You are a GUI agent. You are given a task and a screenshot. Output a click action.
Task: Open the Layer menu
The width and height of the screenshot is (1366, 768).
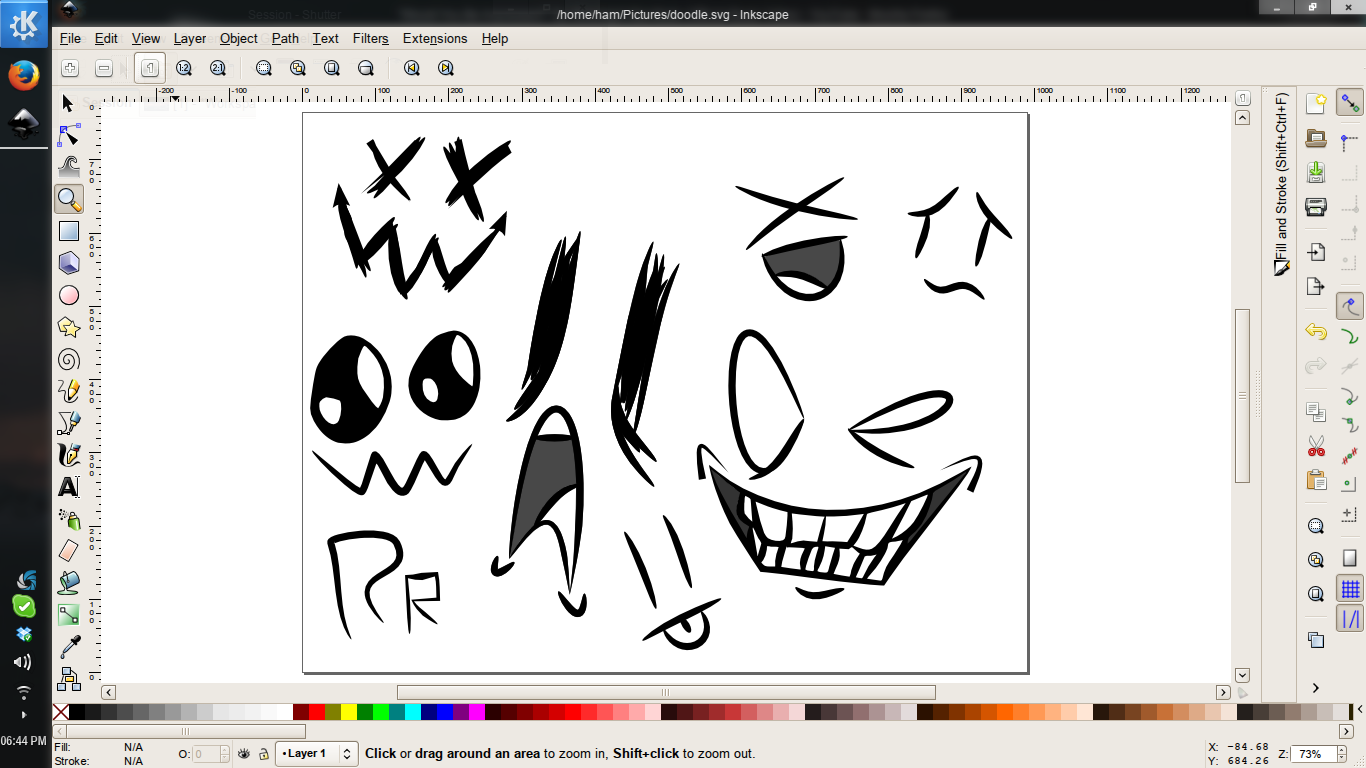tap(190, 38)
